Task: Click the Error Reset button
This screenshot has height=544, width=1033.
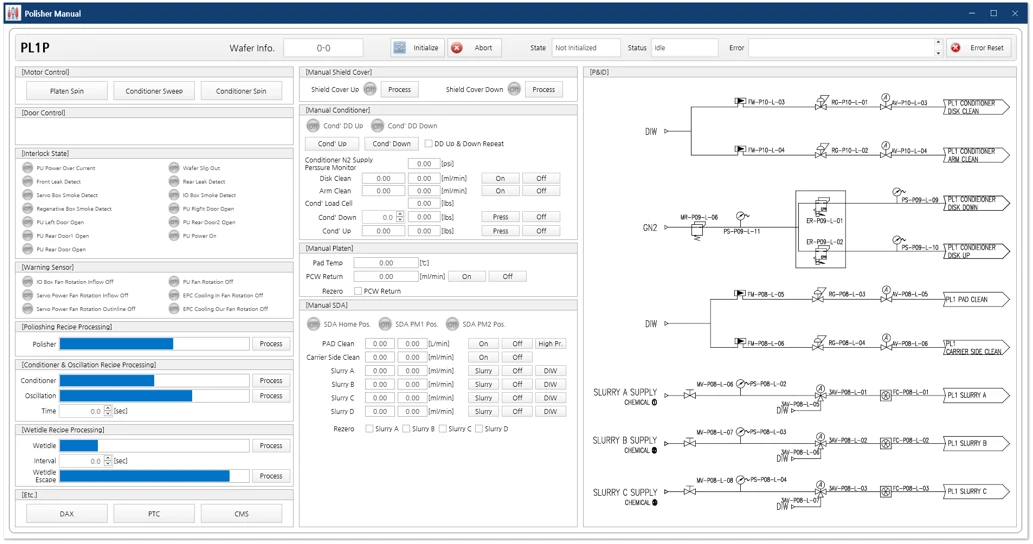Action: coord(978,48)
